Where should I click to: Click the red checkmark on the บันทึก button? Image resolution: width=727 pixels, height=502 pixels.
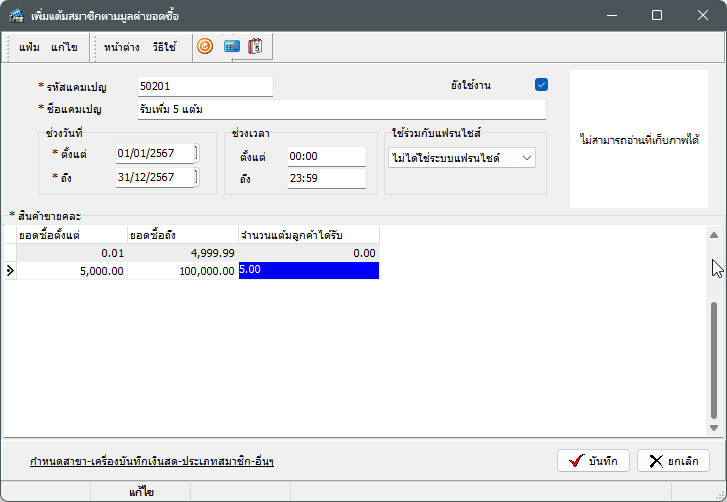point(575,461)
